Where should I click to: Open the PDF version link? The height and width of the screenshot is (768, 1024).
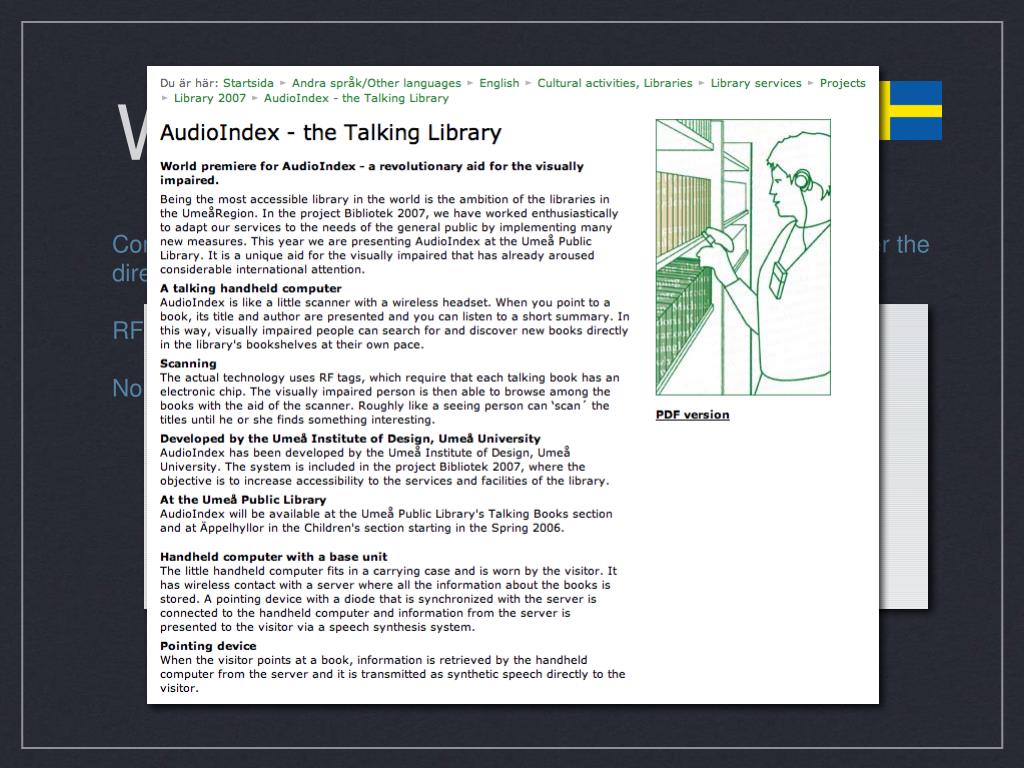(692, 415)
